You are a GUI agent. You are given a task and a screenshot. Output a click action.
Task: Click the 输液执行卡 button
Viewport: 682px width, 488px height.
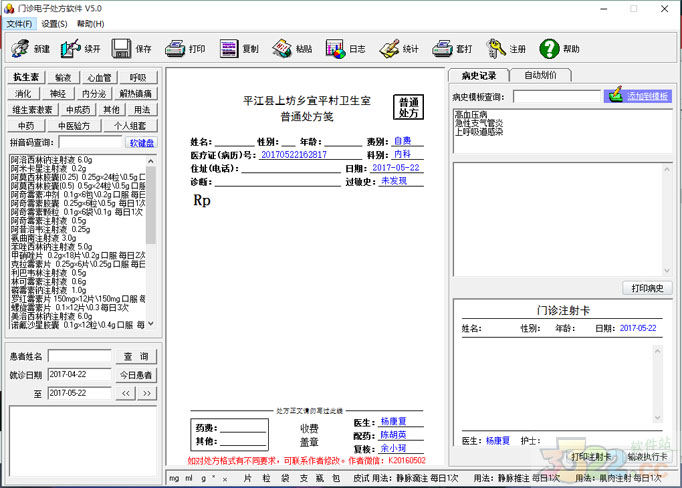click(x=647, y=457)
